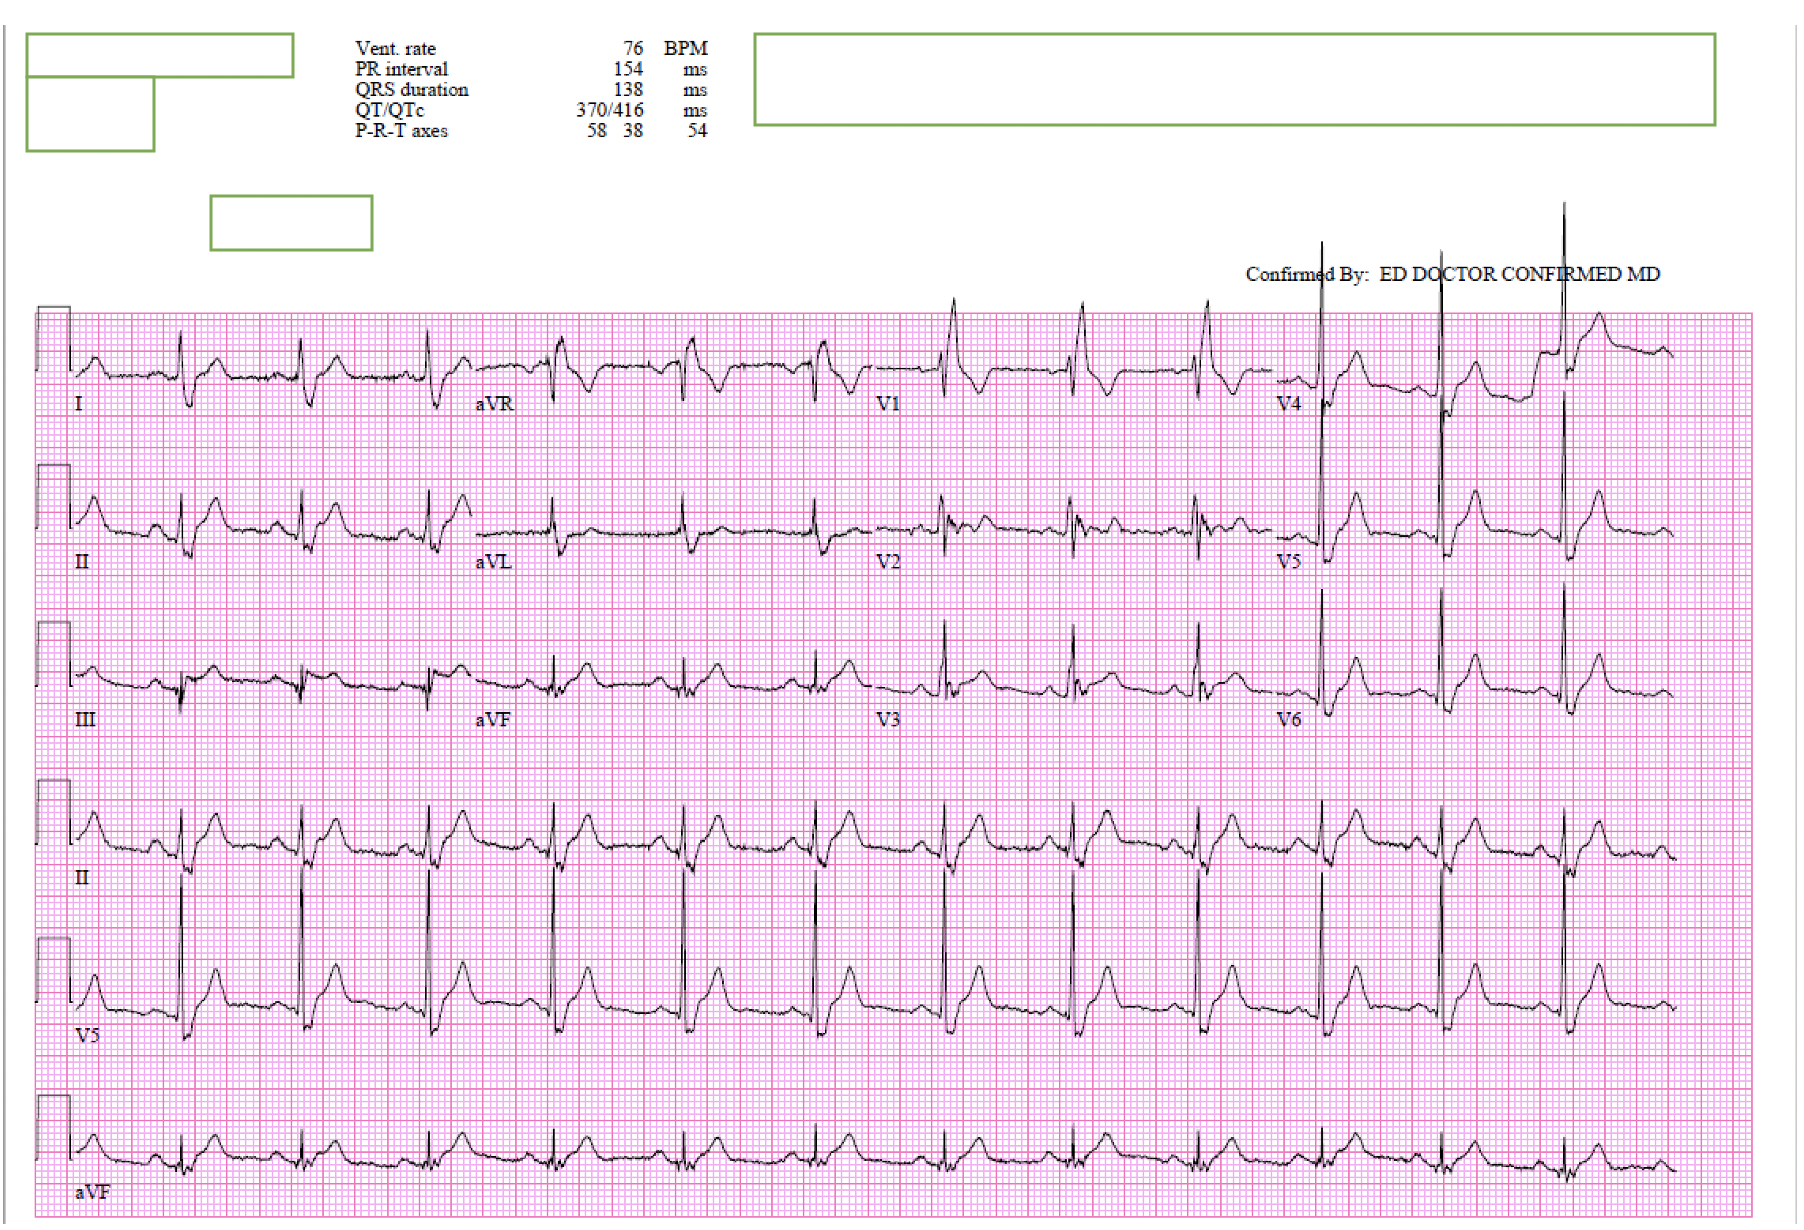Click the bottom rhythm strip aVF label
This screenshot has height=1230, width=1804.
coord(92,1192)
